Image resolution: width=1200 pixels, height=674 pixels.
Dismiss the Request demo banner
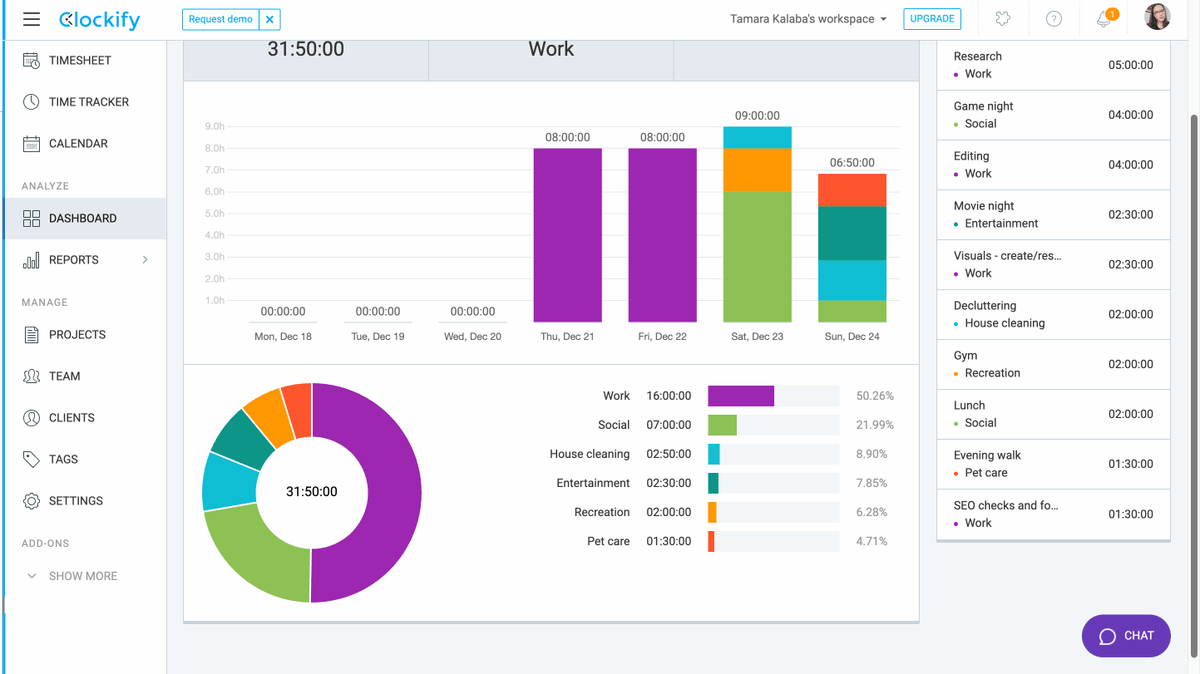tap(270, 20)
